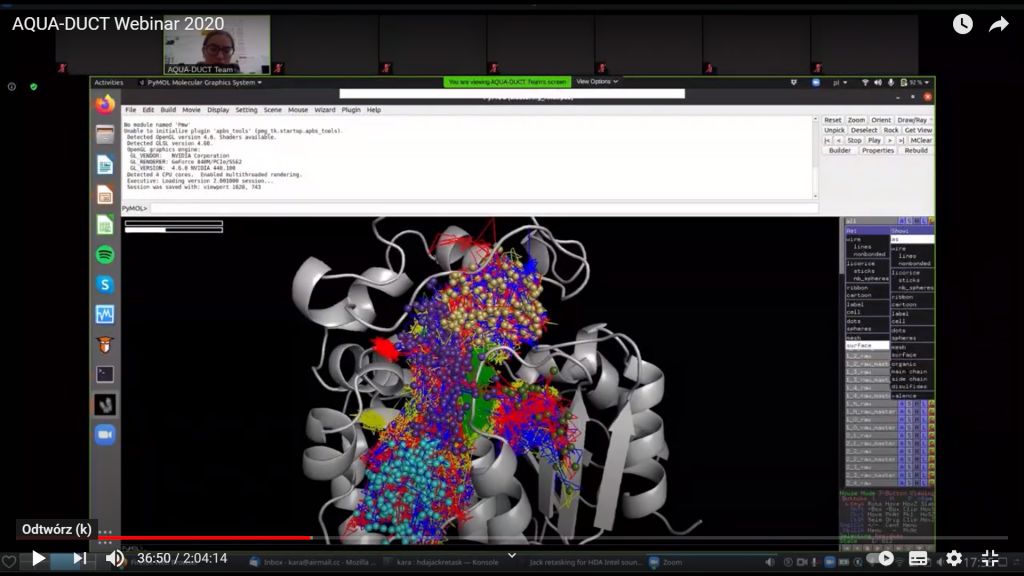1024x576 pixels.
Task: Open the PyMOL Setting menu
Action: pyautogui.click(x=246, y=110)
